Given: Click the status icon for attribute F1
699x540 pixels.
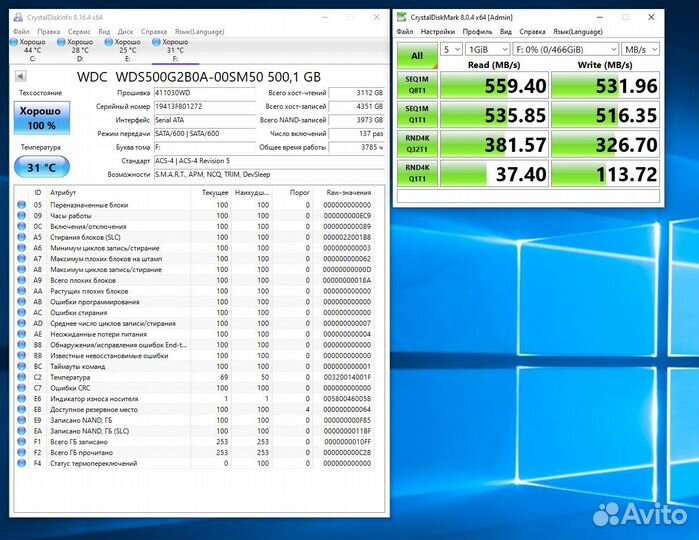Looking at the screenshot, I should [21, 441].
